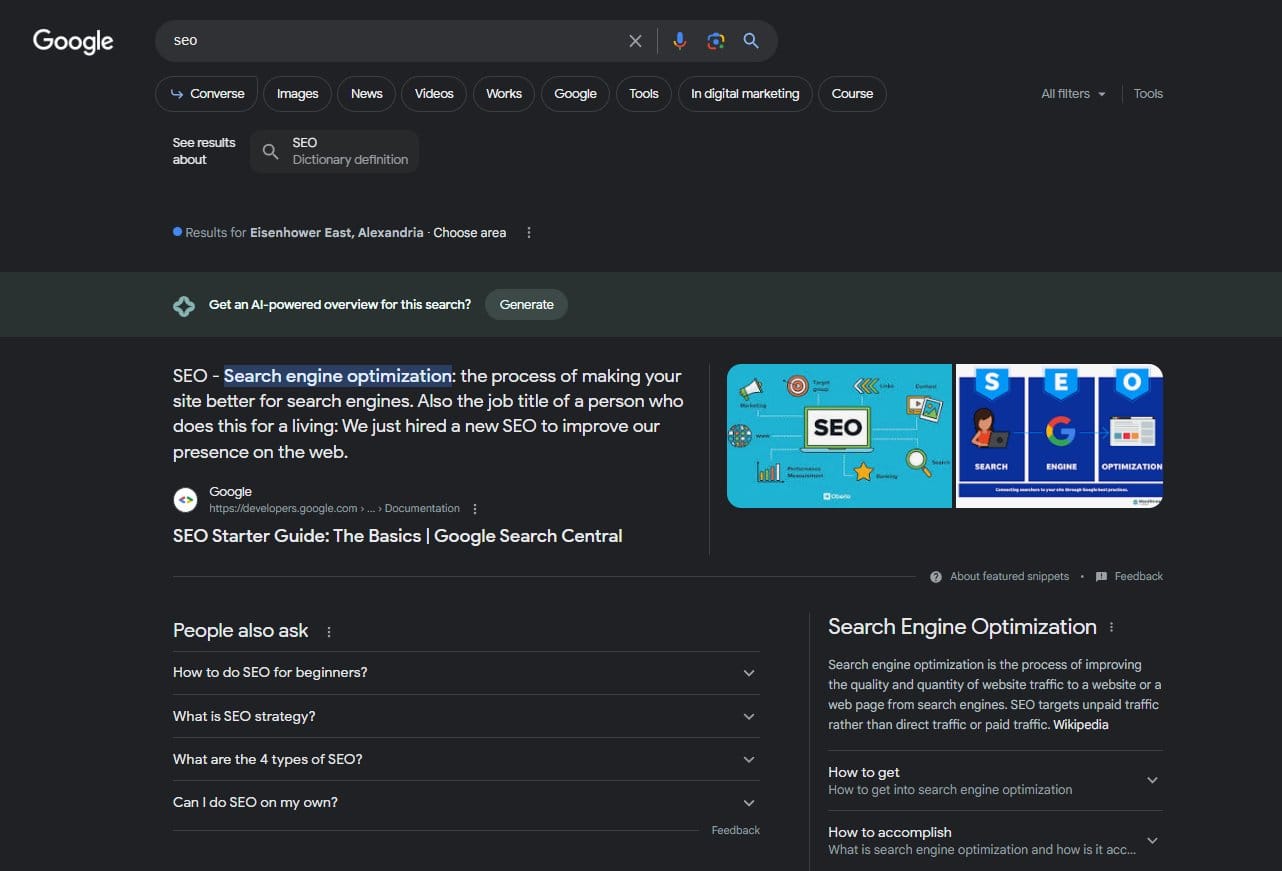Click the magnifying glass search button
Image resolution: width=1282 pixels, height=871 pixels.
tap(751, 41)
